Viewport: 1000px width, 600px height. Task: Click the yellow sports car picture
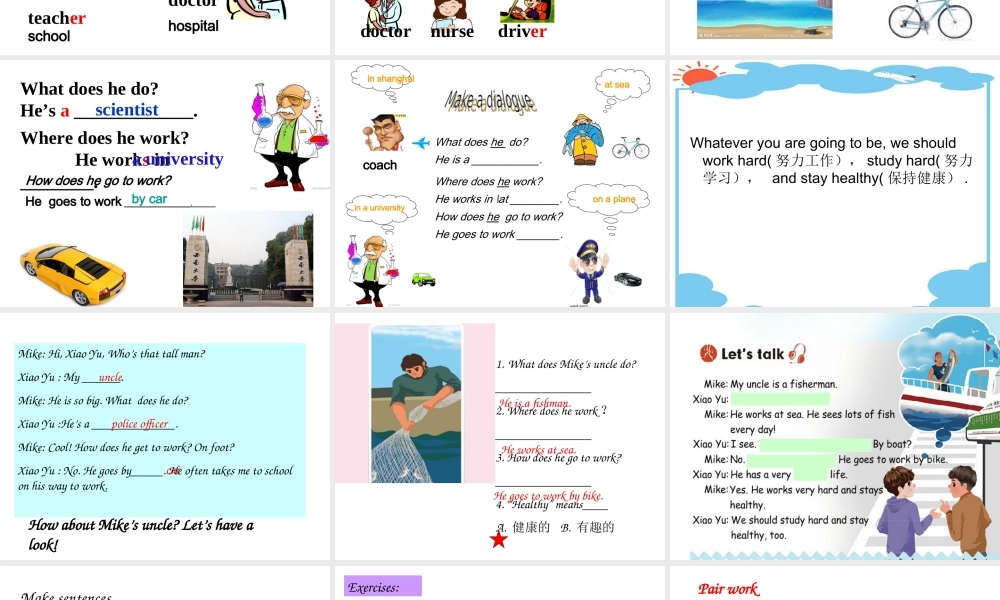pos(73,273)
